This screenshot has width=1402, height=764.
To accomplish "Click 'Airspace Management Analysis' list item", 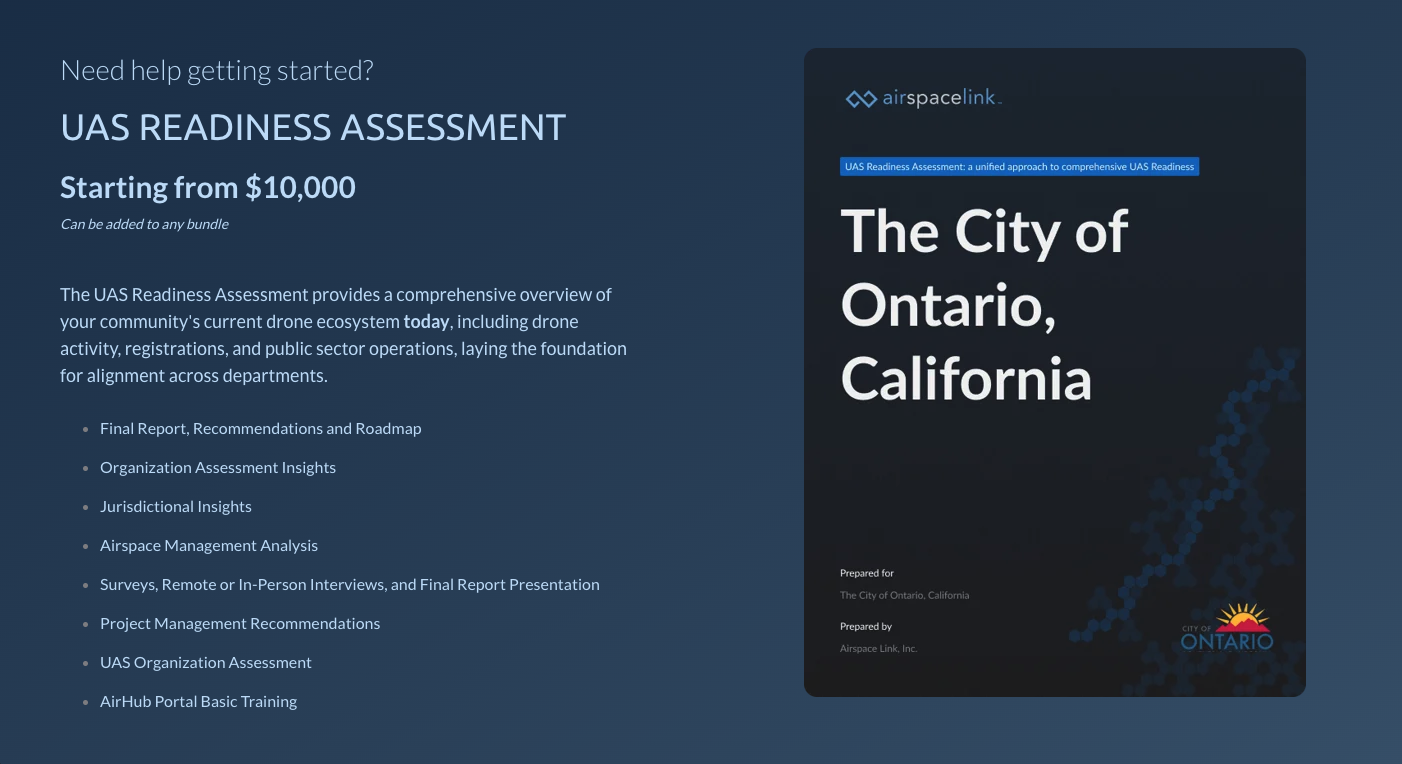I will (x=209, y=545).
